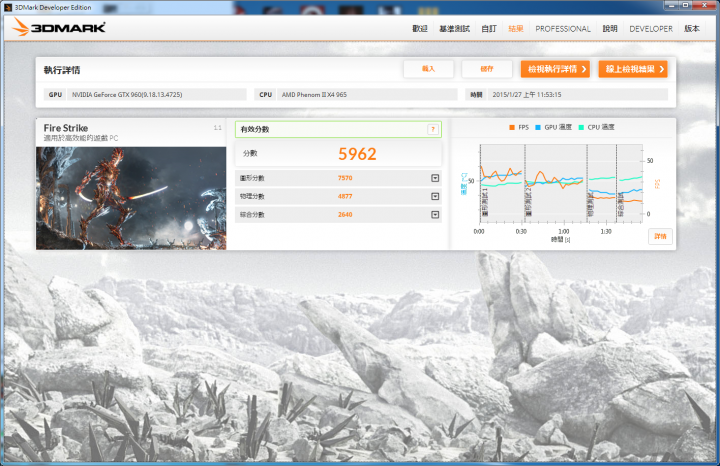Click the orange FPS legend swatch
This screenshot has height=466, width=720.
[512, 128]
